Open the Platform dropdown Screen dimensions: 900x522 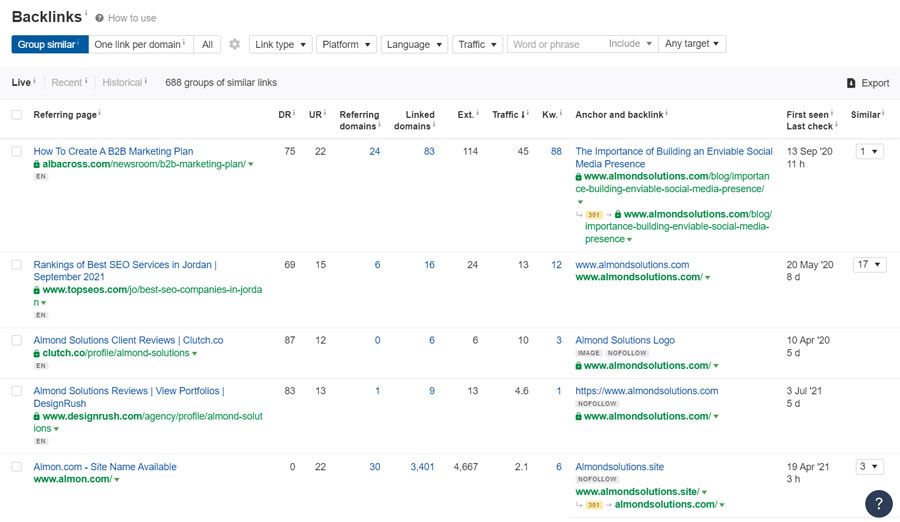pyautogui.click(x=346, y=44)
